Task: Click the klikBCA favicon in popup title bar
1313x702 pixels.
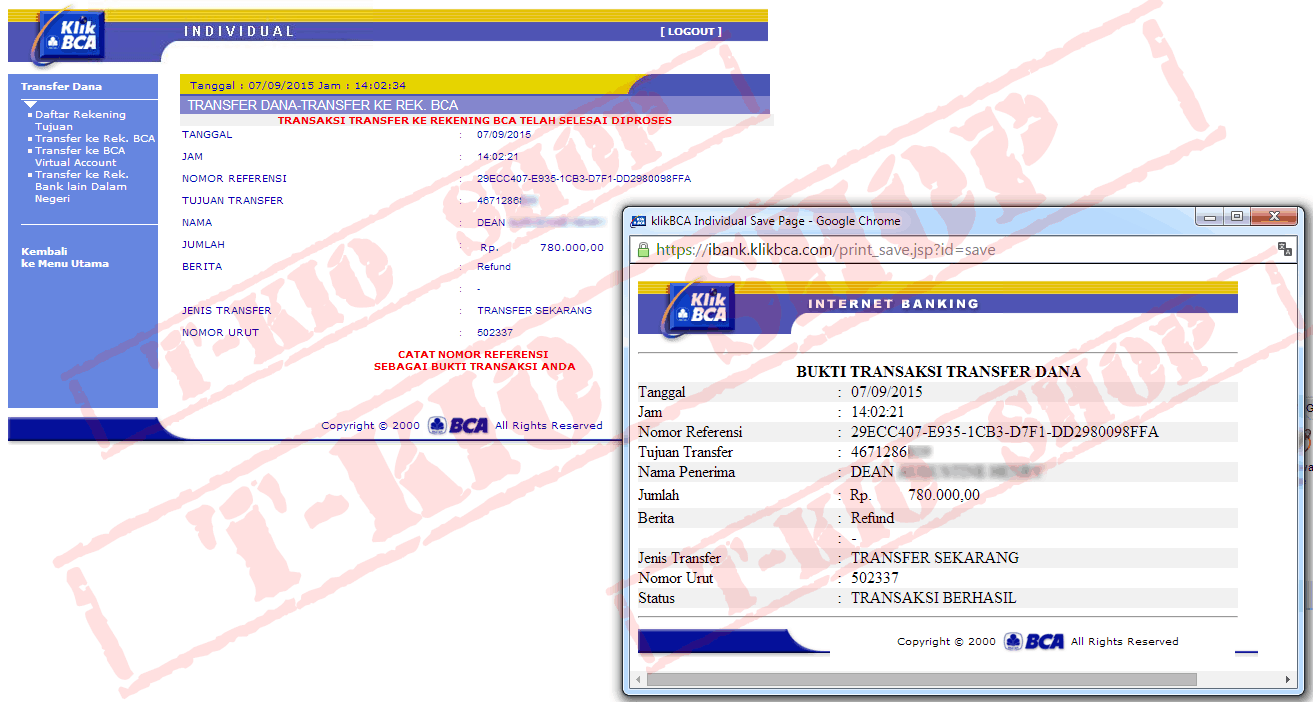Action: pos(639,221)
